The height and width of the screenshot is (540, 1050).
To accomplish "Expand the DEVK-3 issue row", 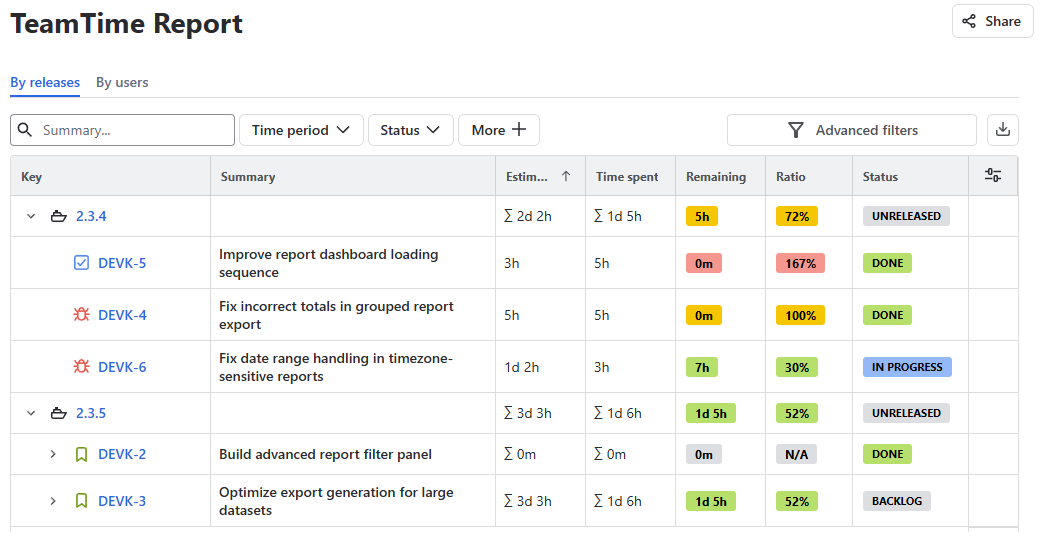I will coord(54,501).
